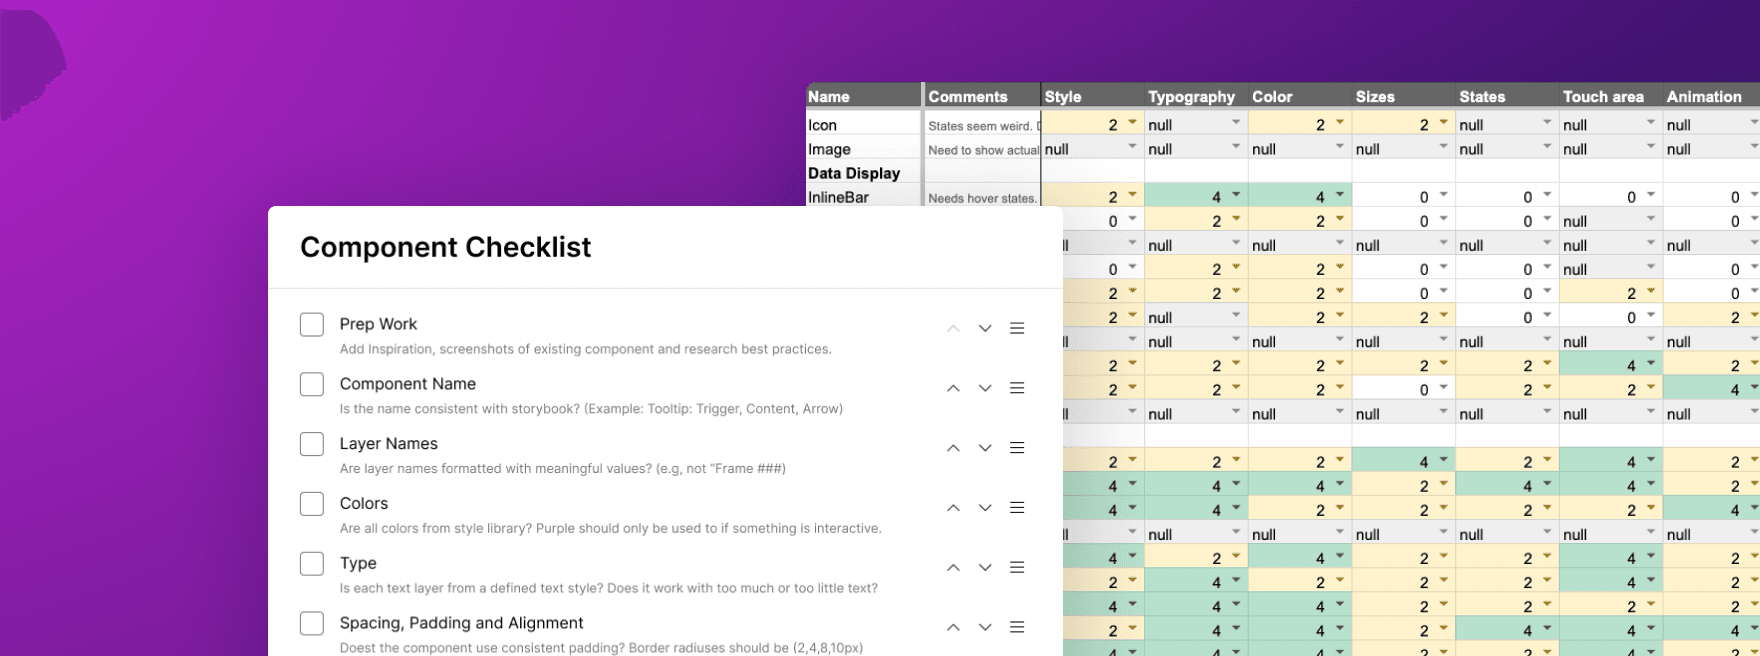Move Colors item down

[x=985, y=508]
